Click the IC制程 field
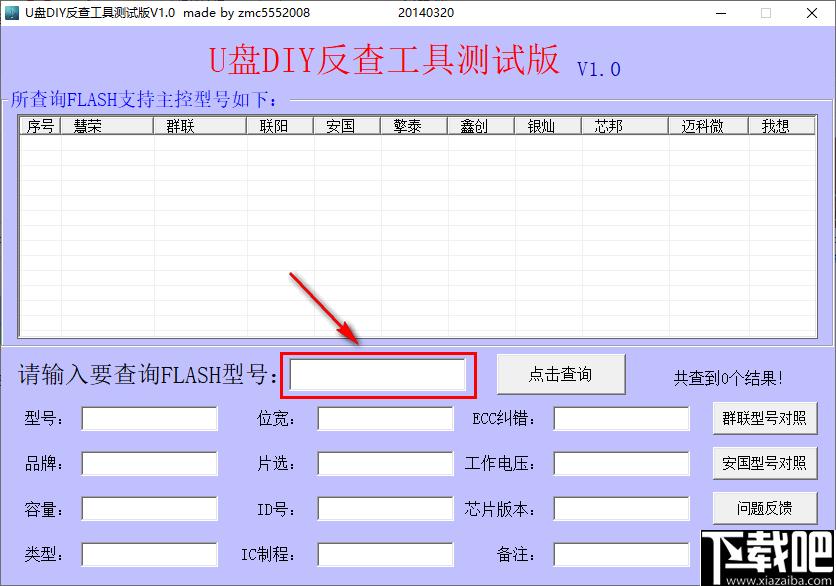836x586 pixels. (385, 555)
